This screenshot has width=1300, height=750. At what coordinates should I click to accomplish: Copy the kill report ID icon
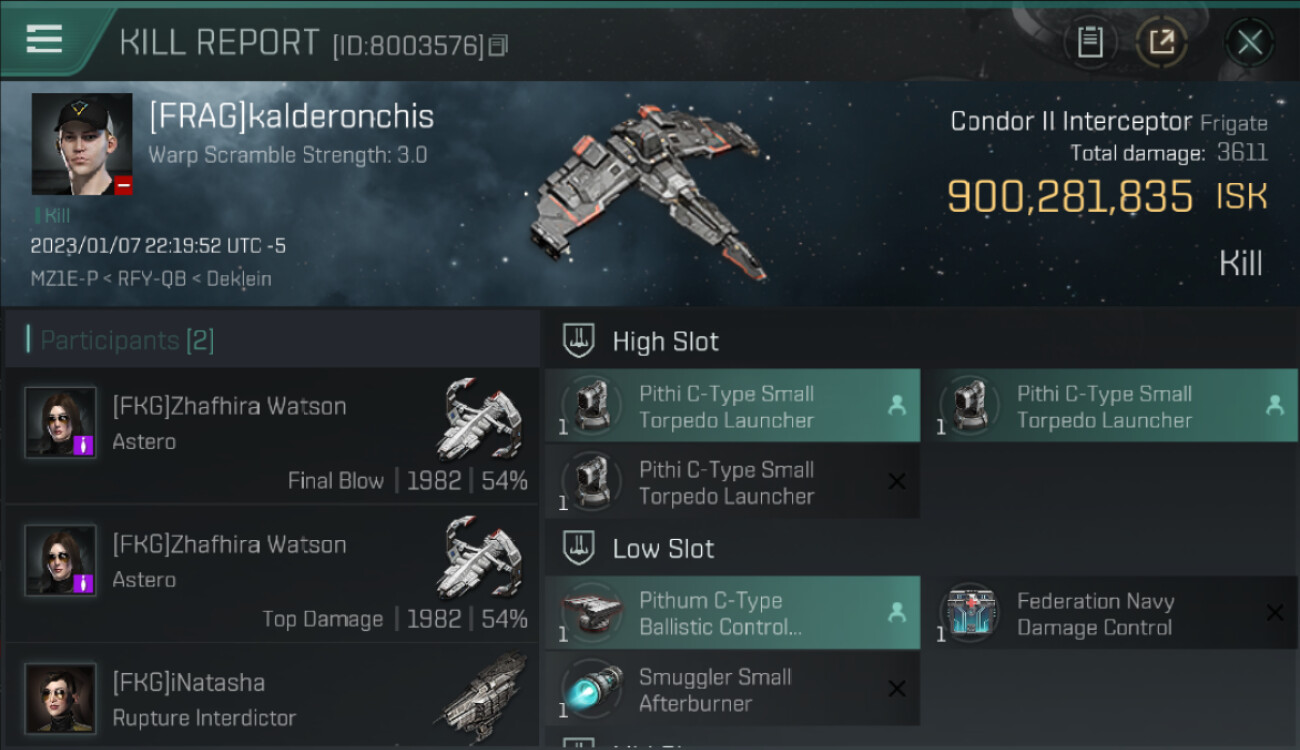pos(498,45)
